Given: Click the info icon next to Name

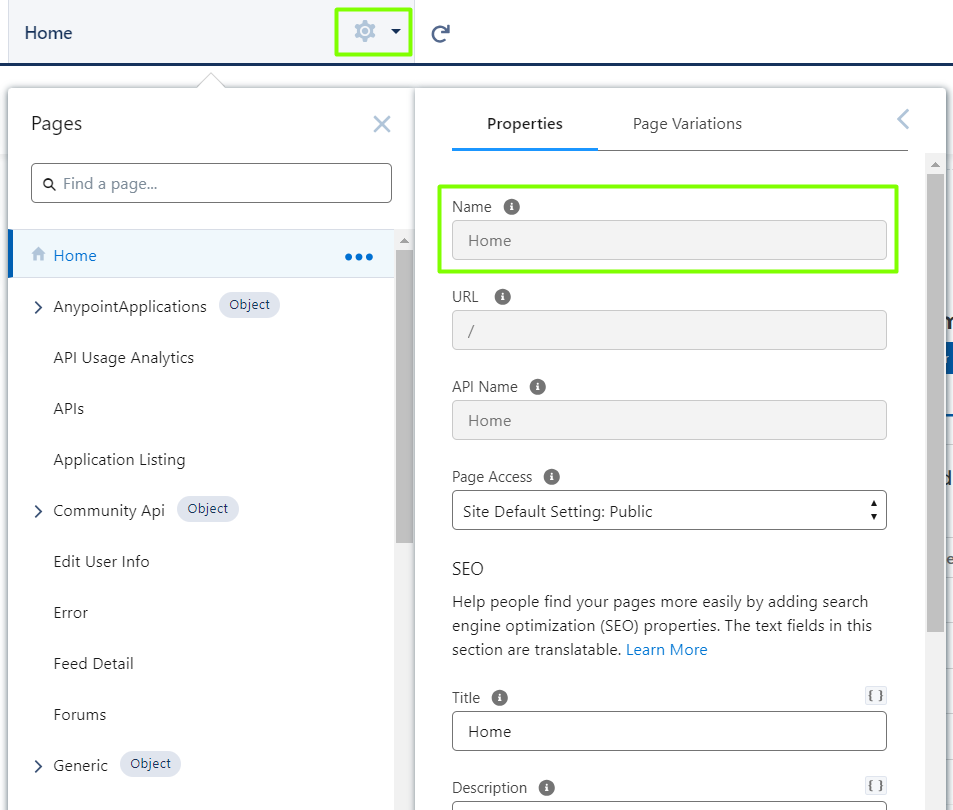Looking at the screenshot, I should coord(512,207).
